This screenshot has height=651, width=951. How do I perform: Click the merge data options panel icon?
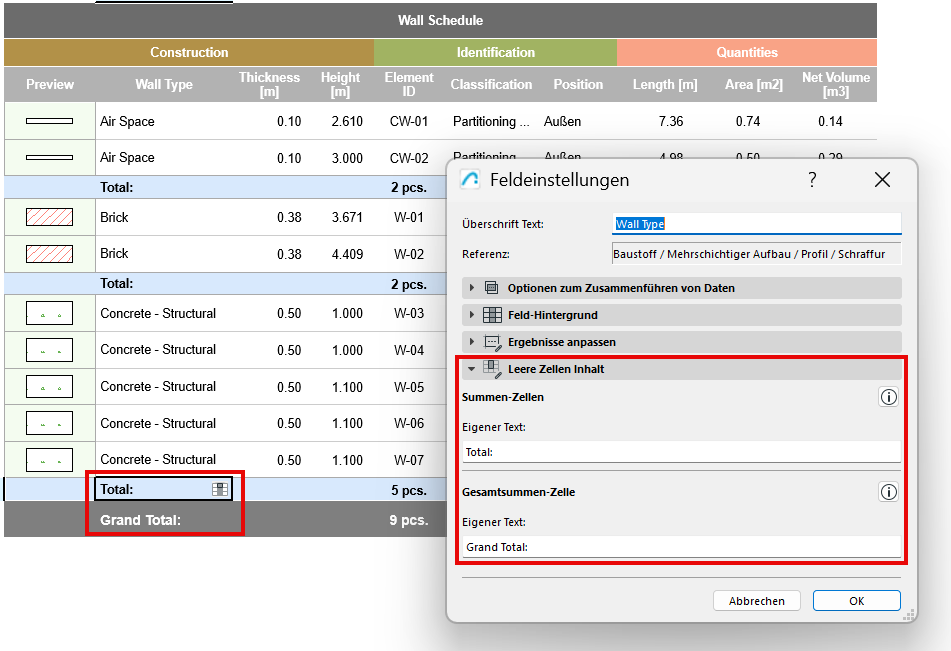492,288
